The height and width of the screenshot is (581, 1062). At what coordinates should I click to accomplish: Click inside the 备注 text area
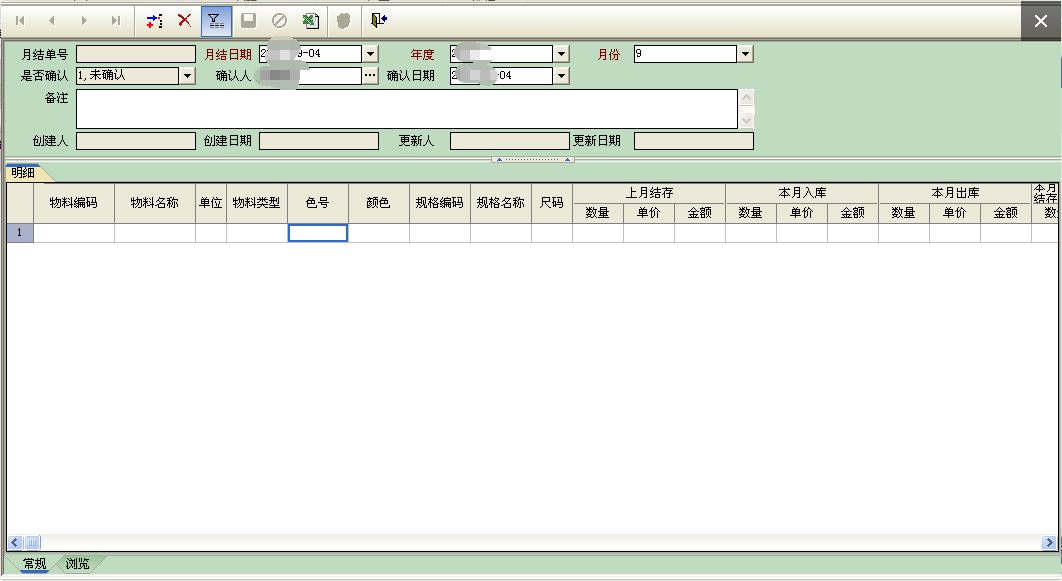(x=406, y=109)
